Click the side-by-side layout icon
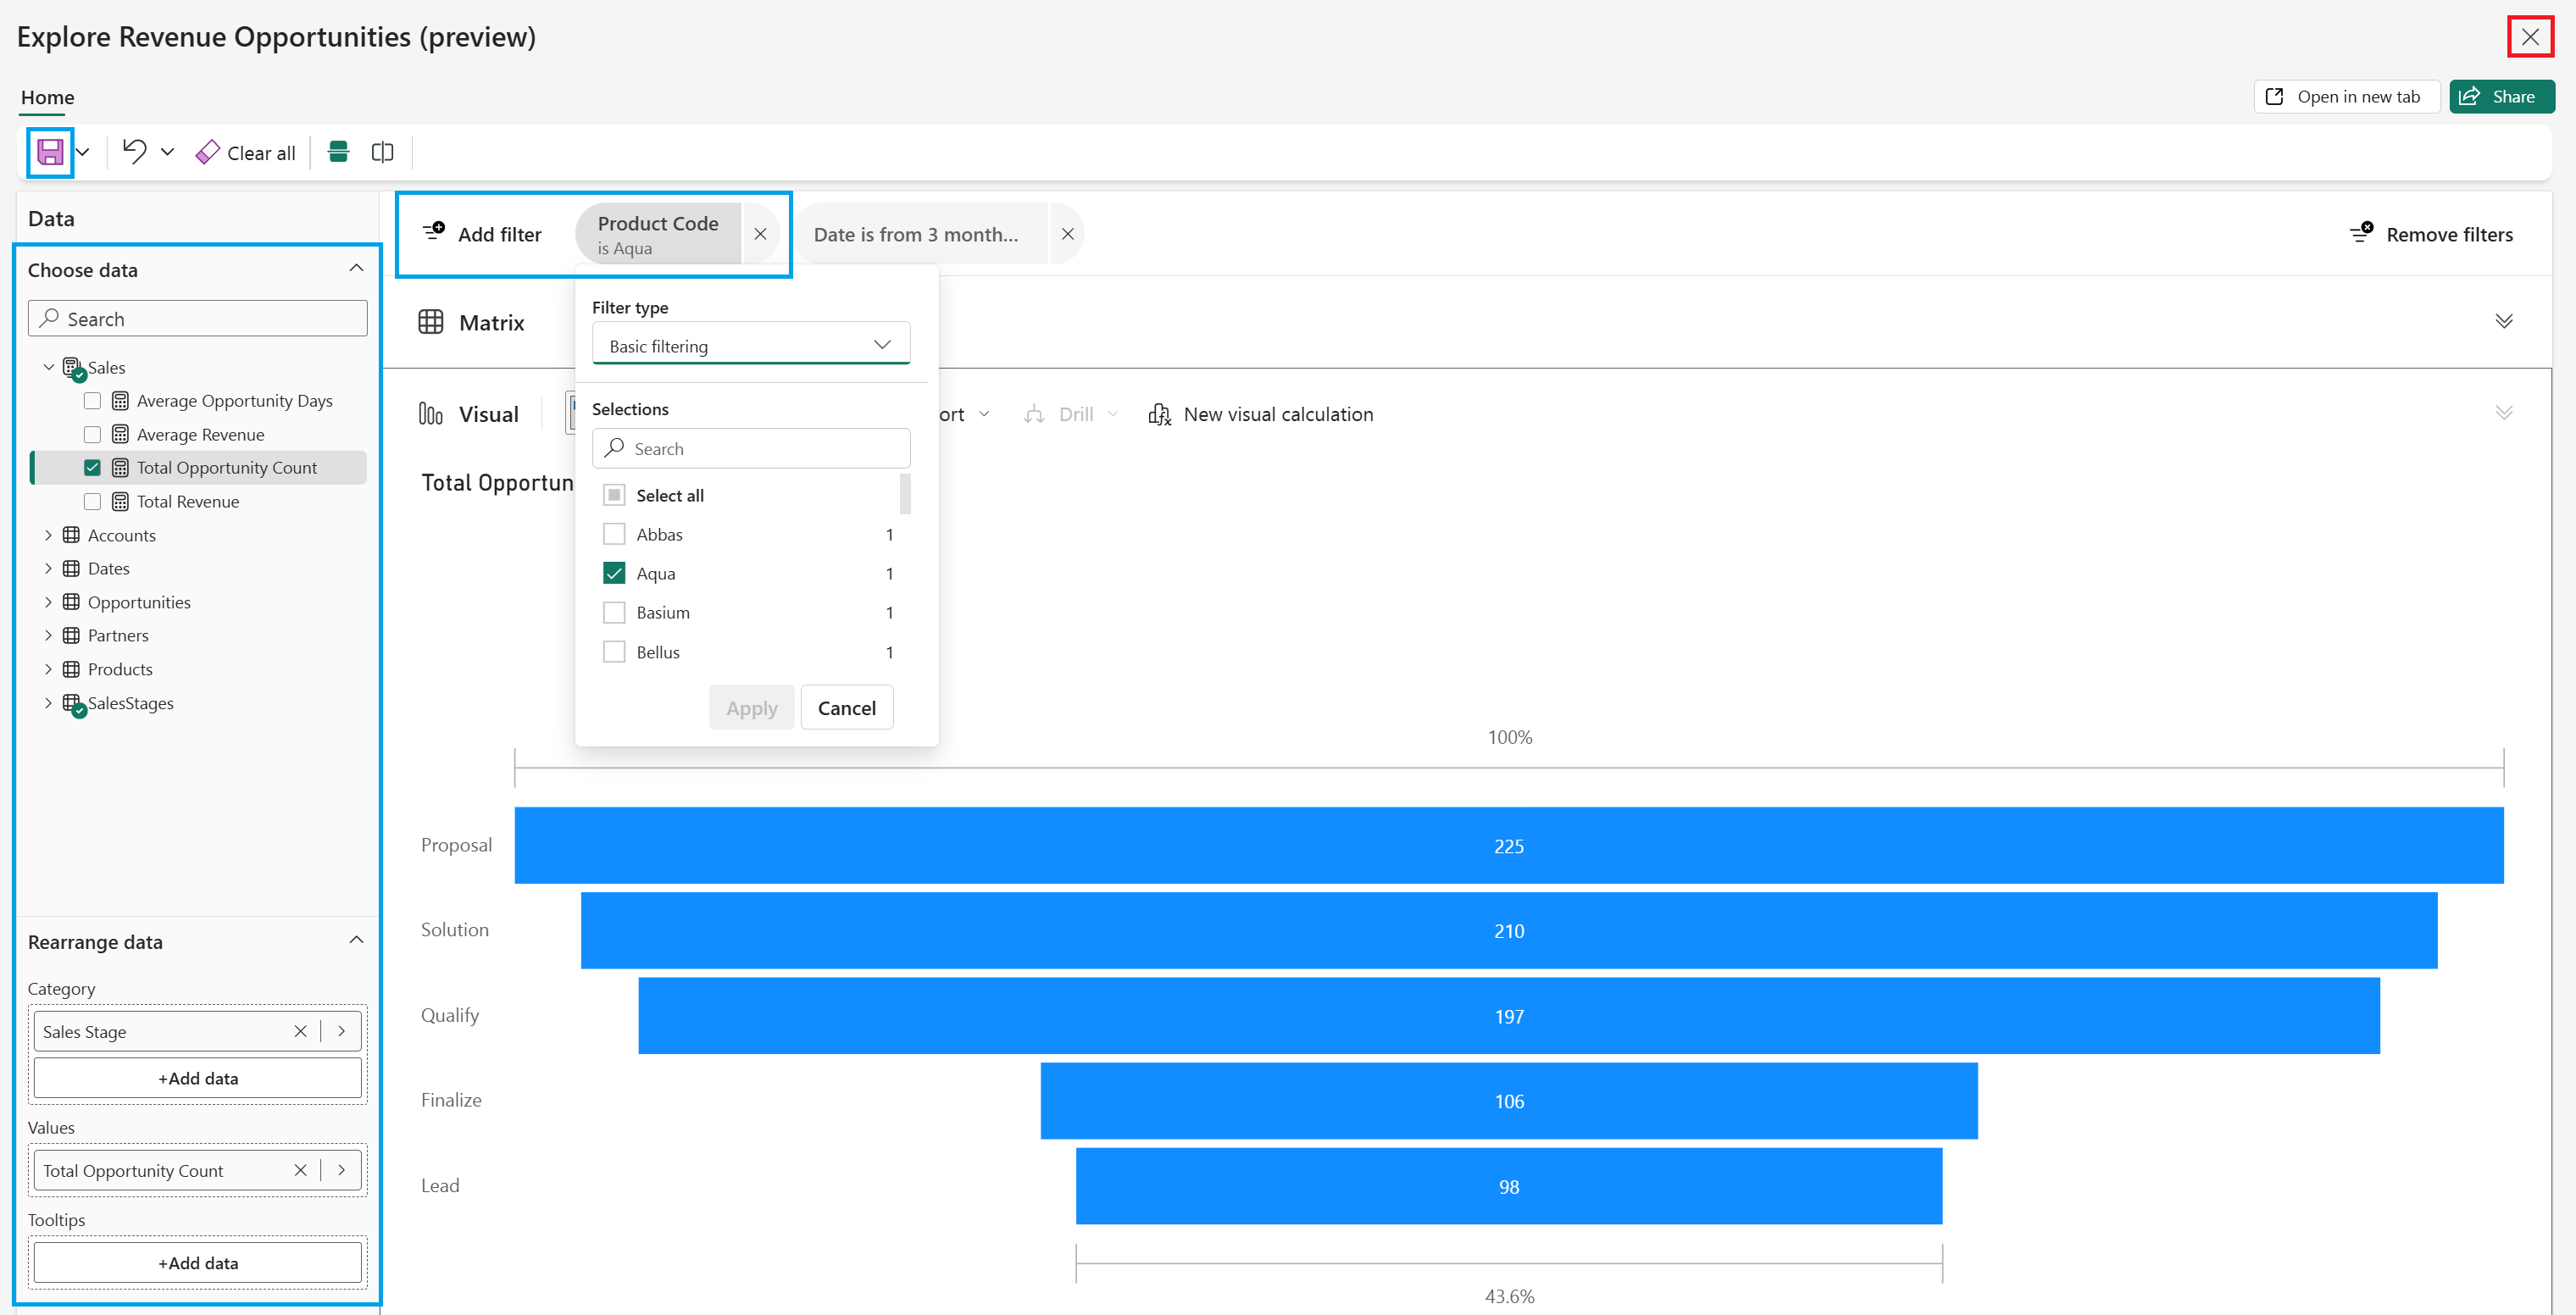Viewport: 2576px width, 1315px height. tap(382, 152)
